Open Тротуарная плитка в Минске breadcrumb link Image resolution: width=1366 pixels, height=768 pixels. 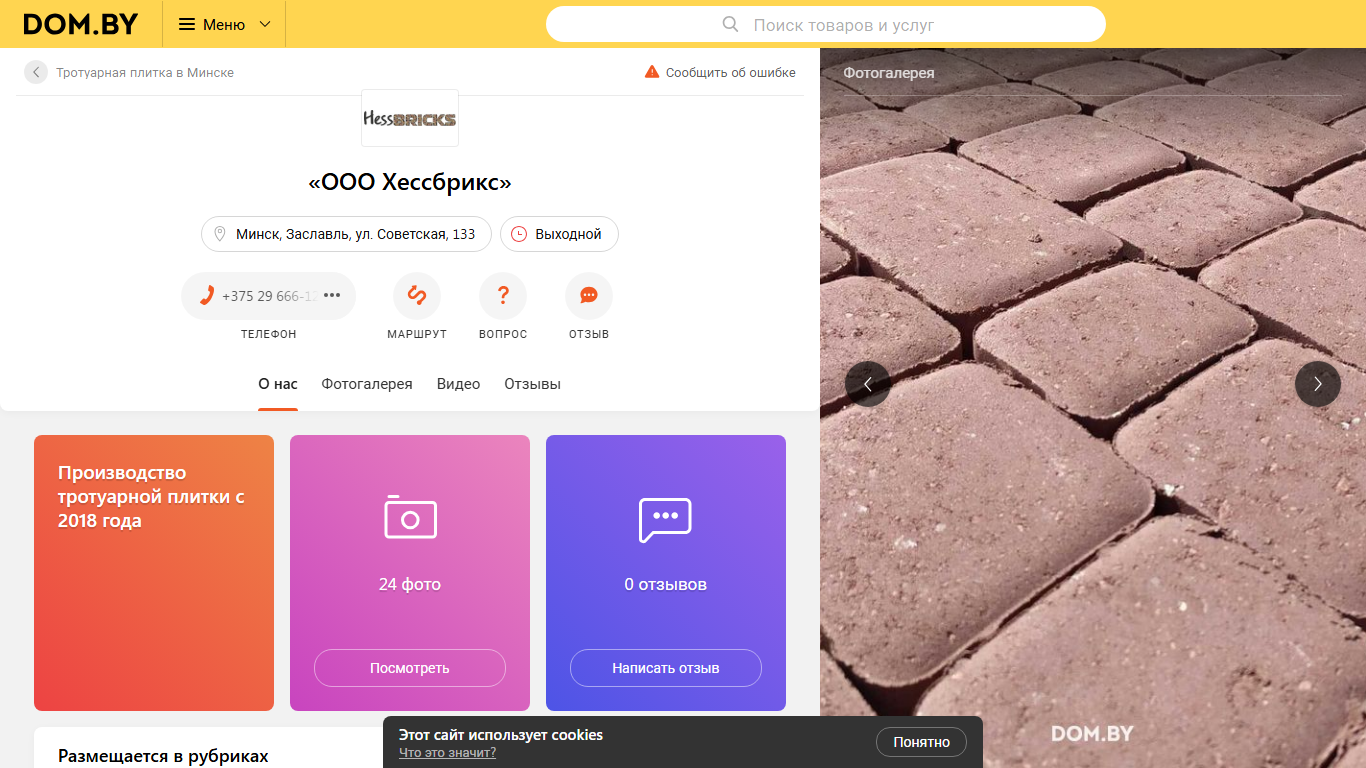[145, 72]
